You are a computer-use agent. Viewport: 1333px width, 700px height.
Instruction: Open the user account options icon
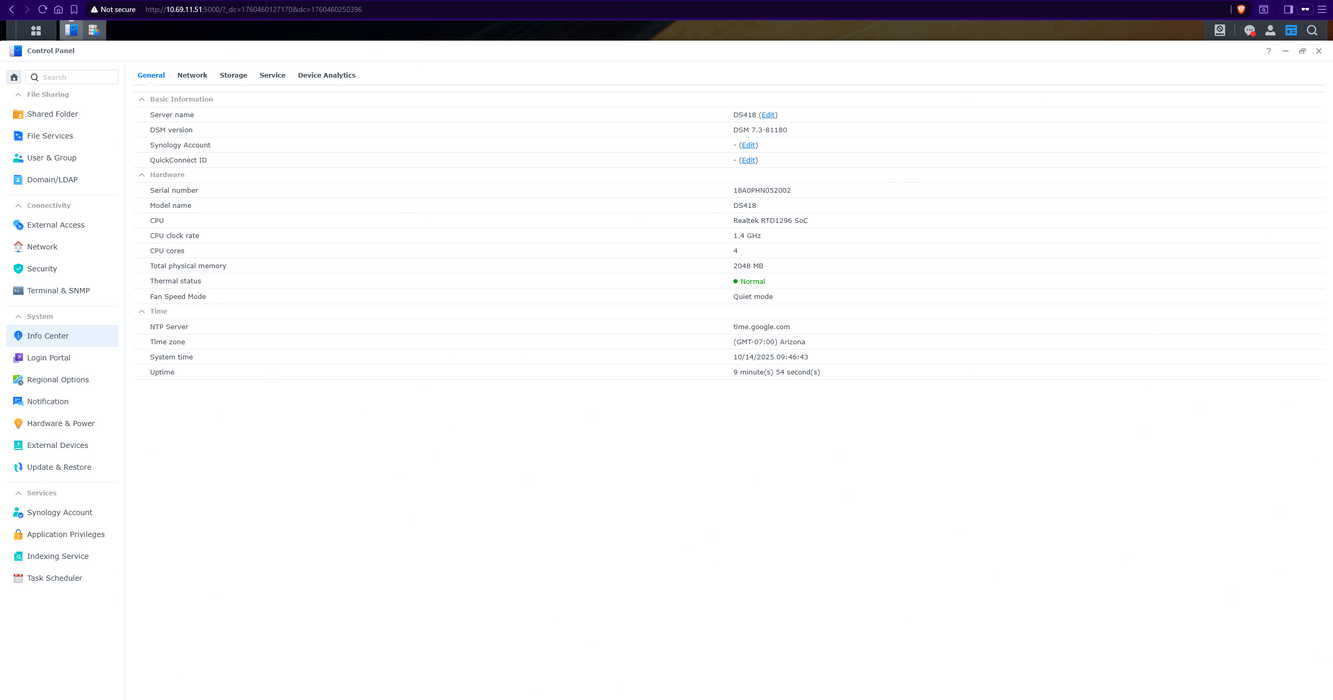[1270, 31]
